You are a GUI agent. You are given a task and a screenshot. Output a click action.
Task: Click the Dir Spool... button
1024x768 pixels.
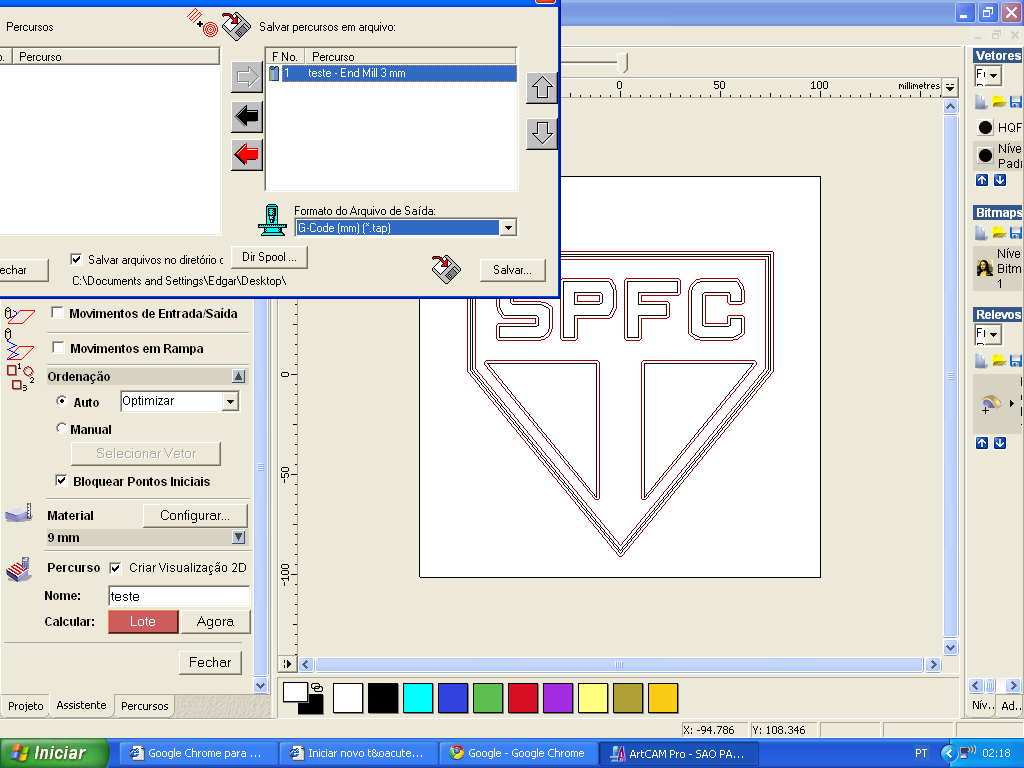(x=269, y=257)
